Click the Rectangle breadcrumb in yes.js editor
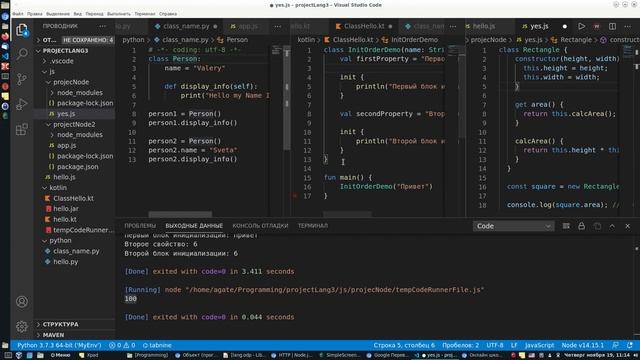The image size is (640, 360). click(576, 40)
